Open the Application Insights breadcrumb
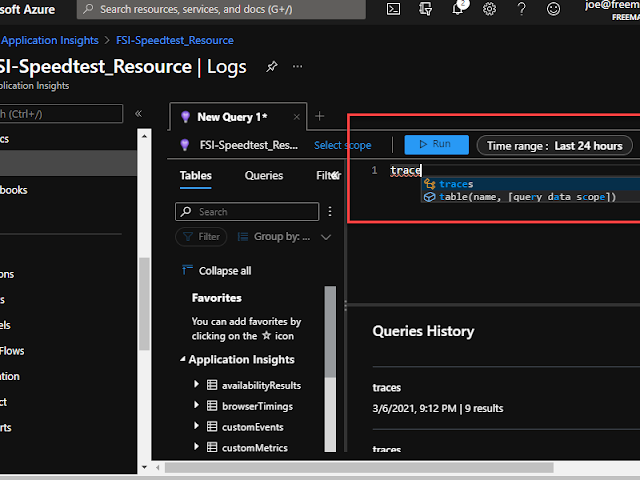Viewport: 640px width, 480px height. pos(50,40)
